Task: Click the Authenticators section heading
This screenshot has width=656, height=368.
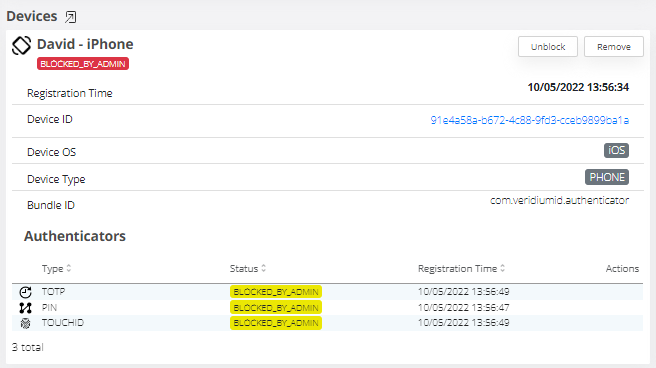Action: pyautogui.click(x=75, y=236)
